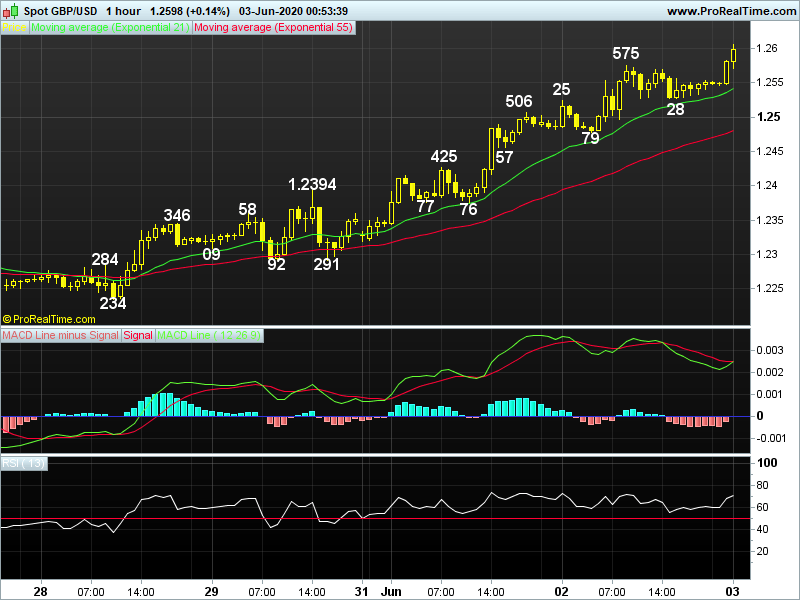
Task: Click the 234 low annotation on the chart
Action: (x=113, y=303)
